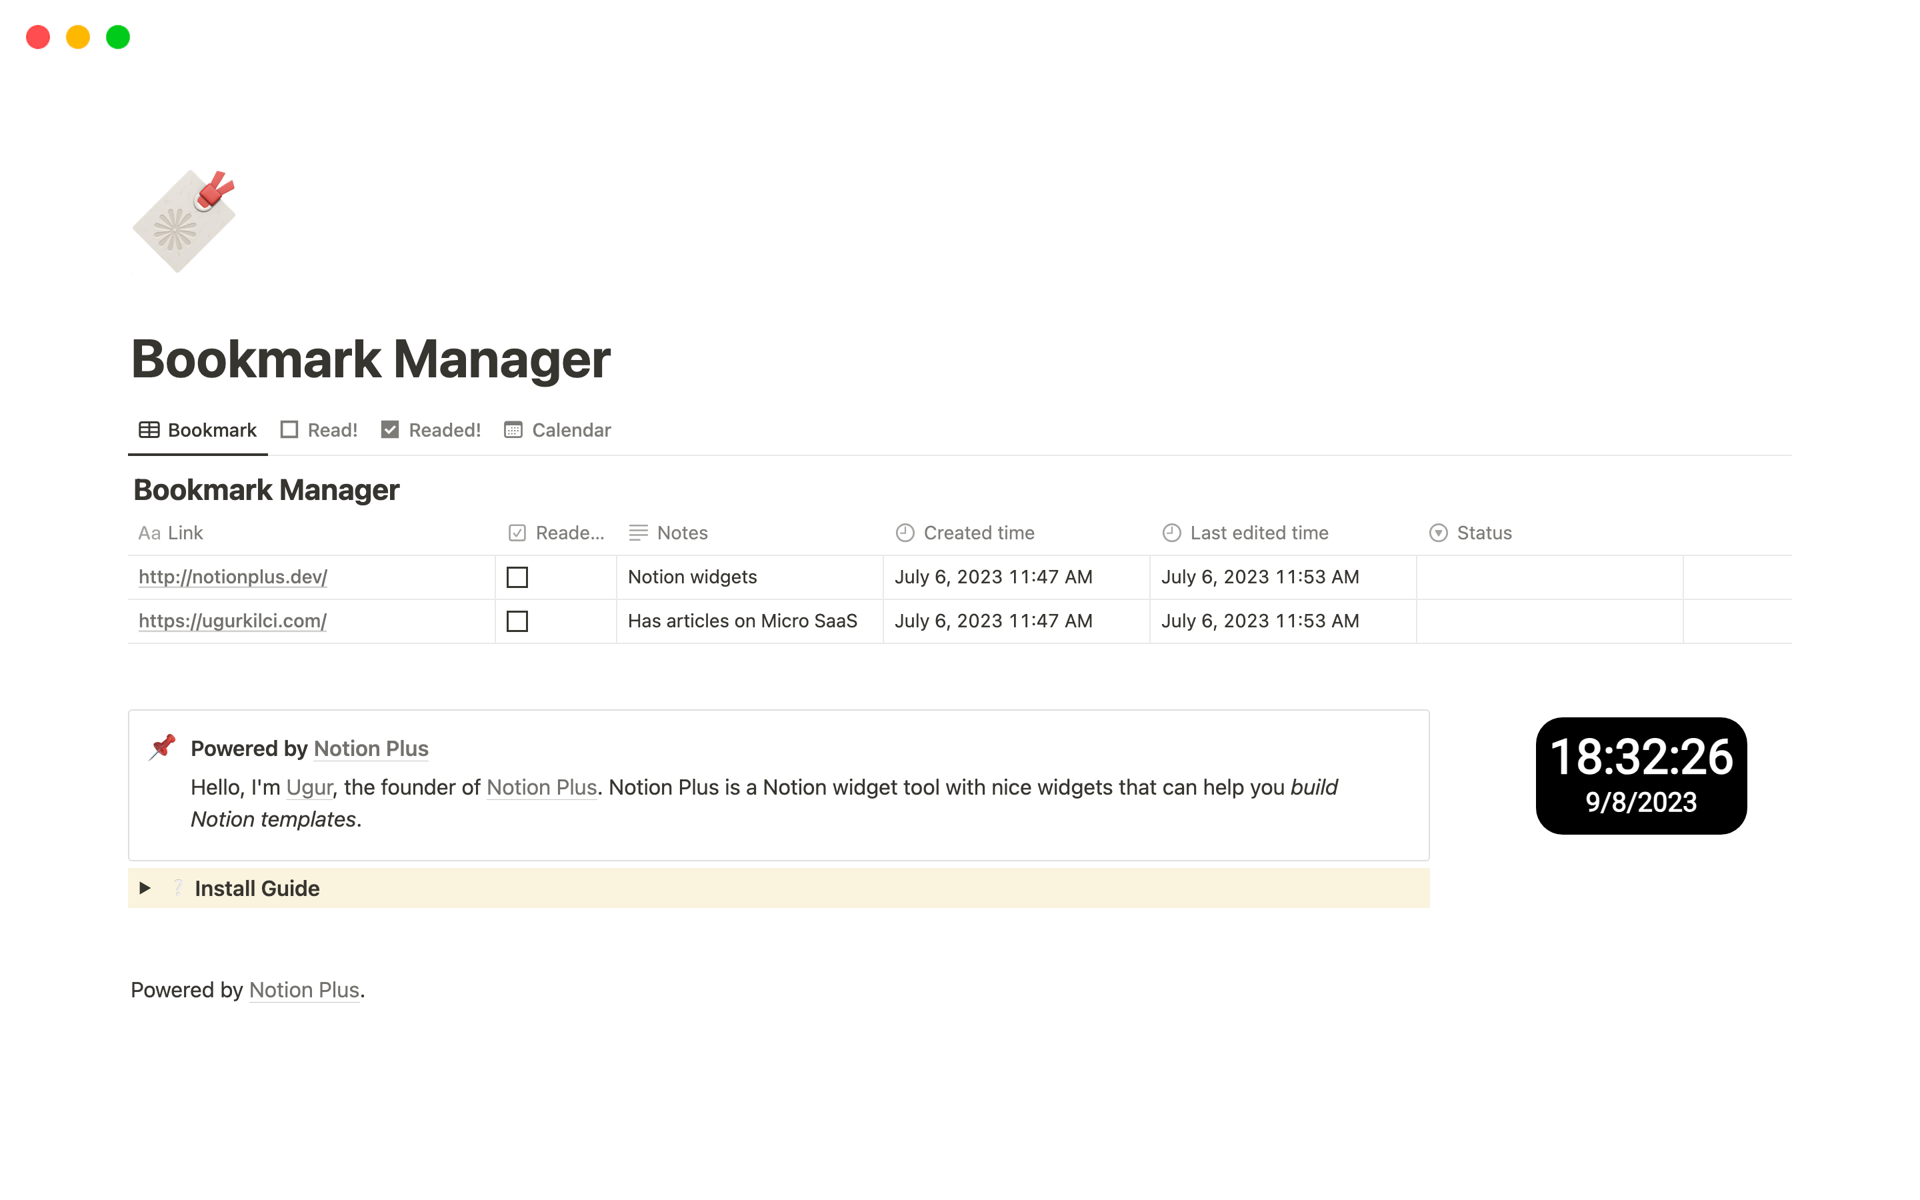This screenshot has height=1200, width=1920.
Task: Click the Last edited time column header
Action: coord(1258,531)
